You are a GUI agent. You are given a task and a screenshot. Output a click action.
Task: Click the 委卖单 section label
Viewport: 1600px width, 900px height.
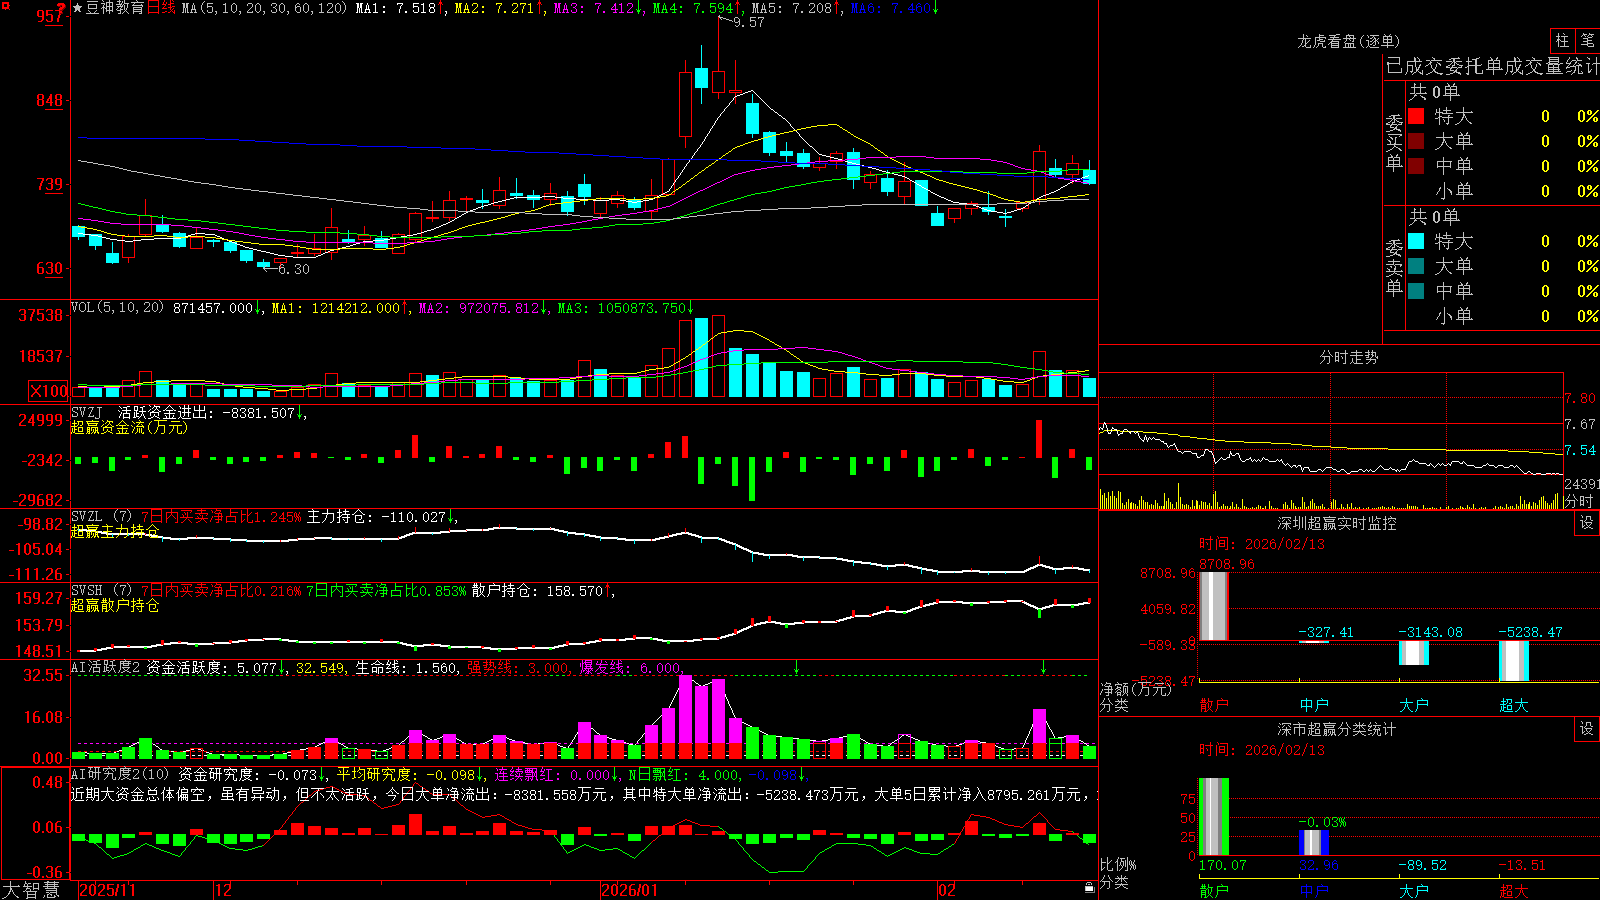(1394, 268)
